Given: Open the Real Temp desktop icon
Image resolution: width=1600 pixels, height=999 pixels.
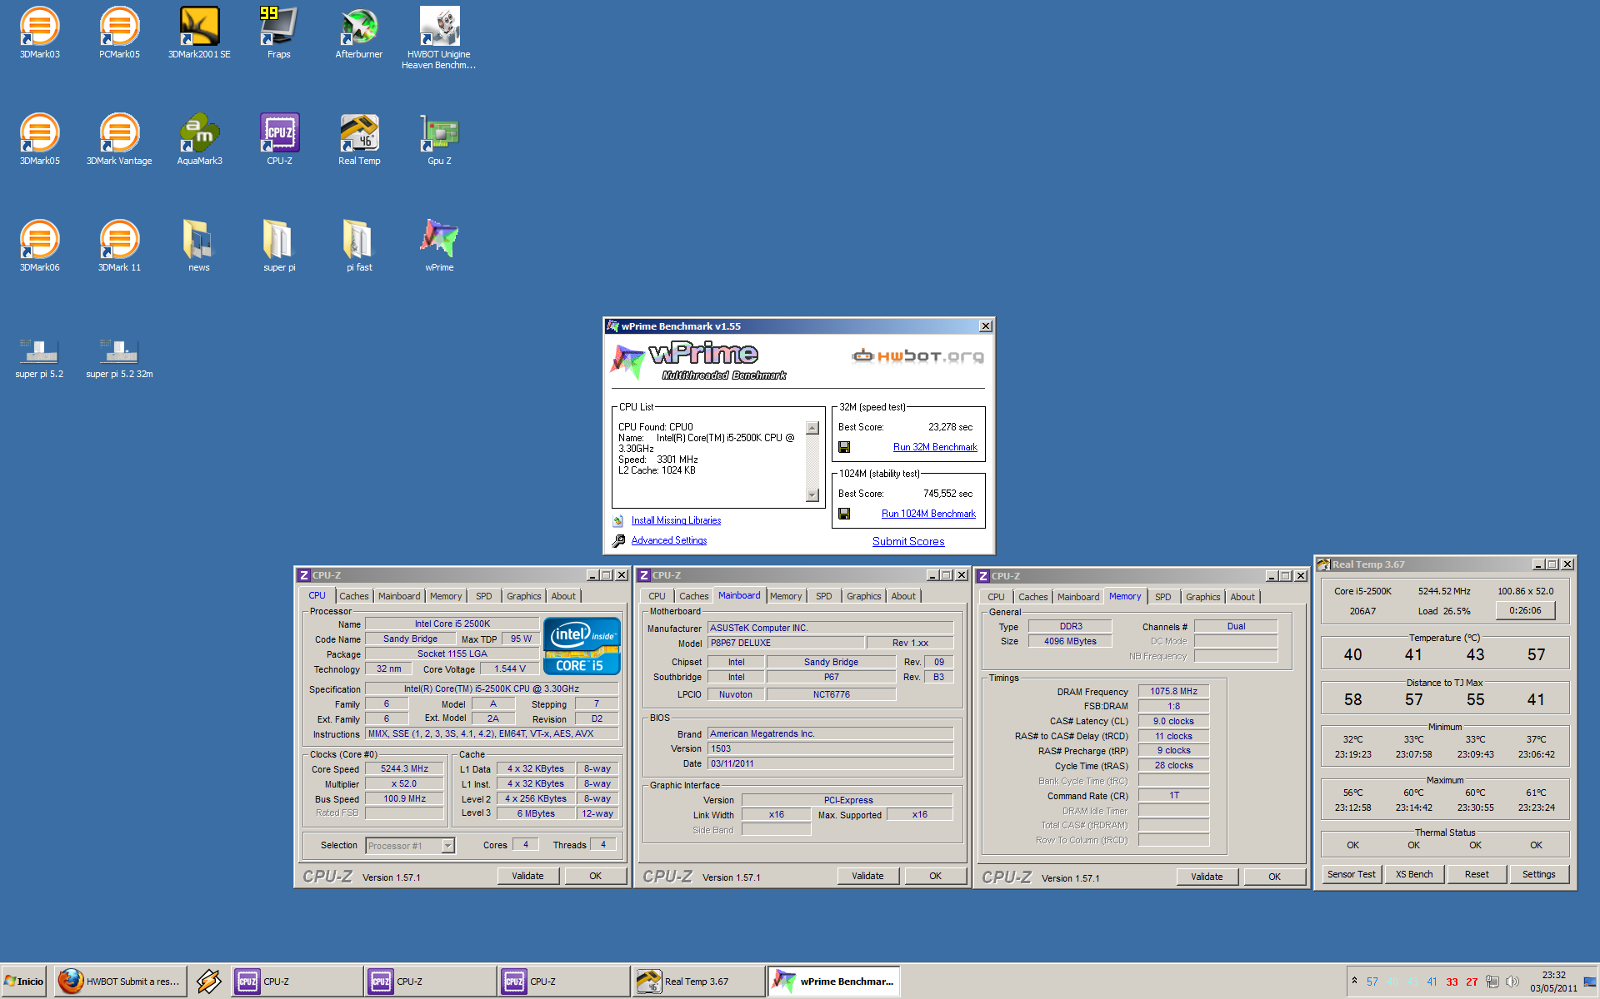Looking at the screenshot, I should (359, 139).
